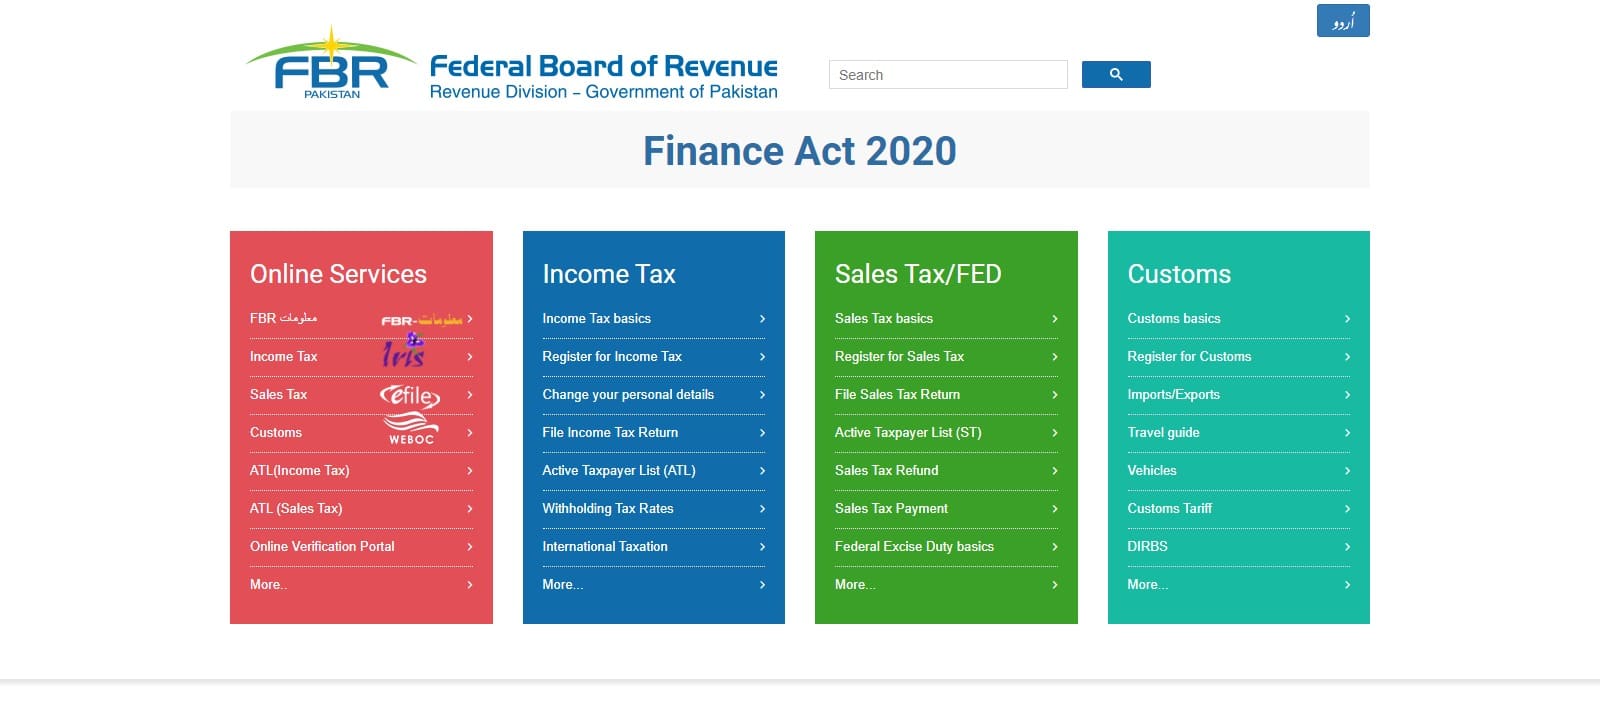Screen dimensions: 1600x708
Task: Open Withholding Tax Rates page
Action: [x=607, y=509]
